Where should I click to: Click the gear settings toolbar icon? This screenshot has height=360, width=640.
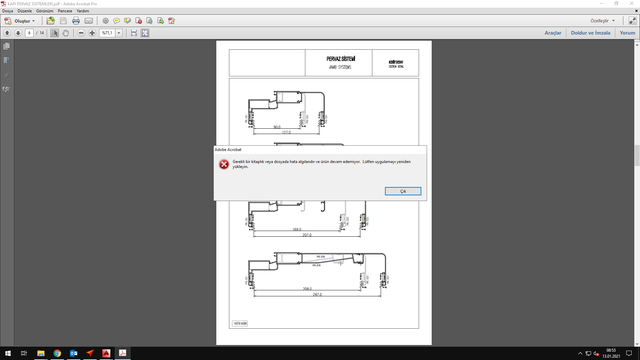coord(106,21)
